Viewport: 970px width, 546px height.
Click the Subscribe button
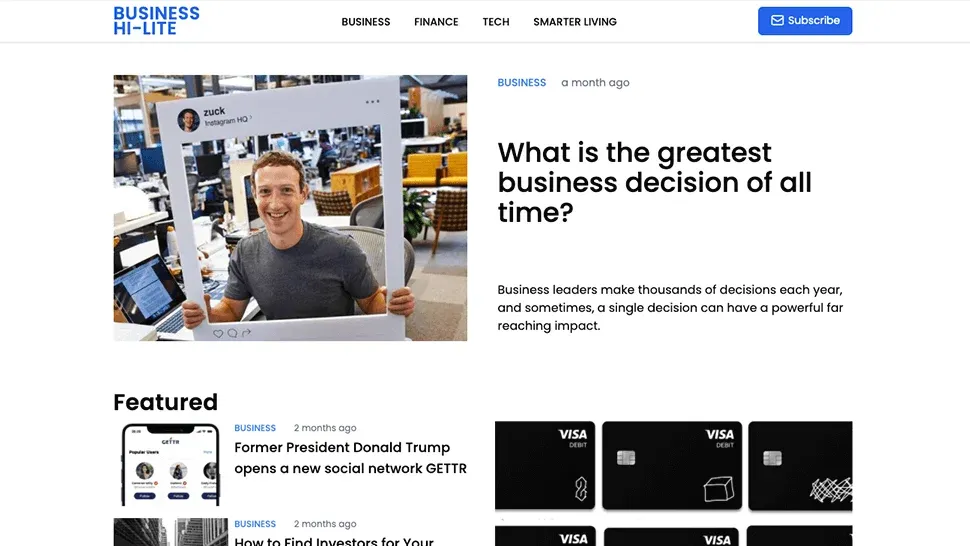tap(805, 21)
